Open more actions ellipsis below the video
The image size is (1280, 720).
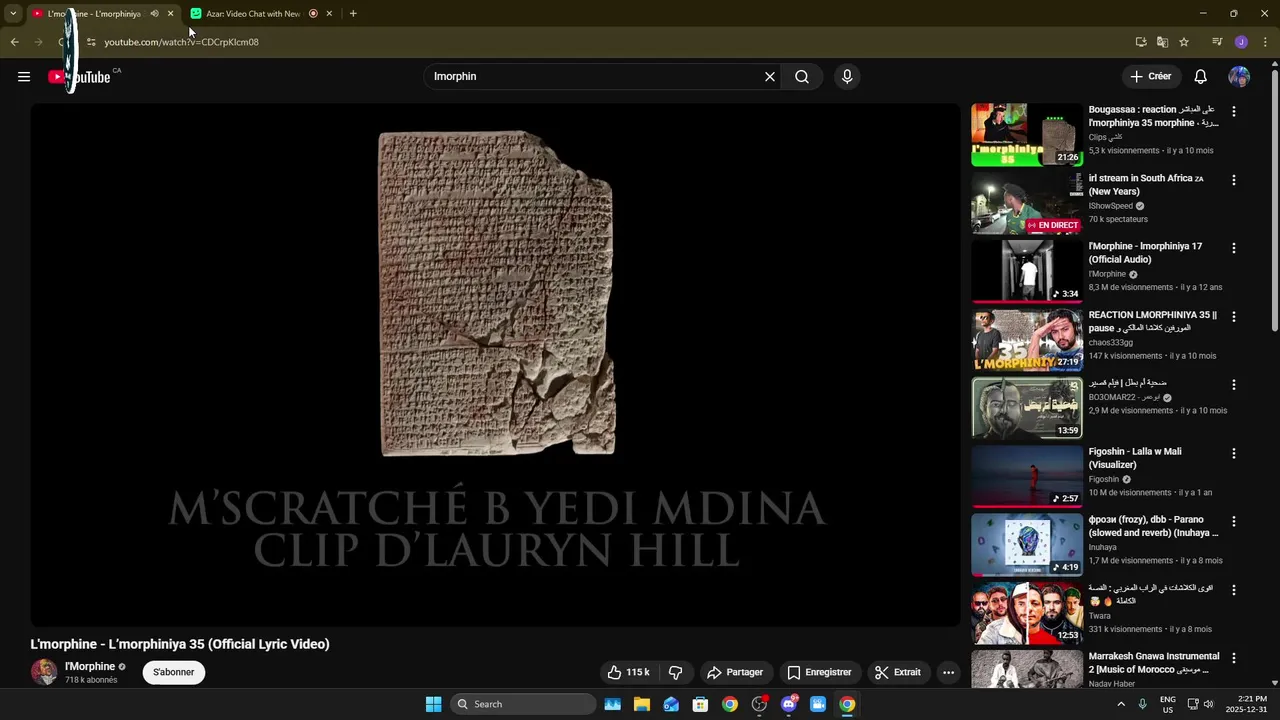click(x=948, y=672)
